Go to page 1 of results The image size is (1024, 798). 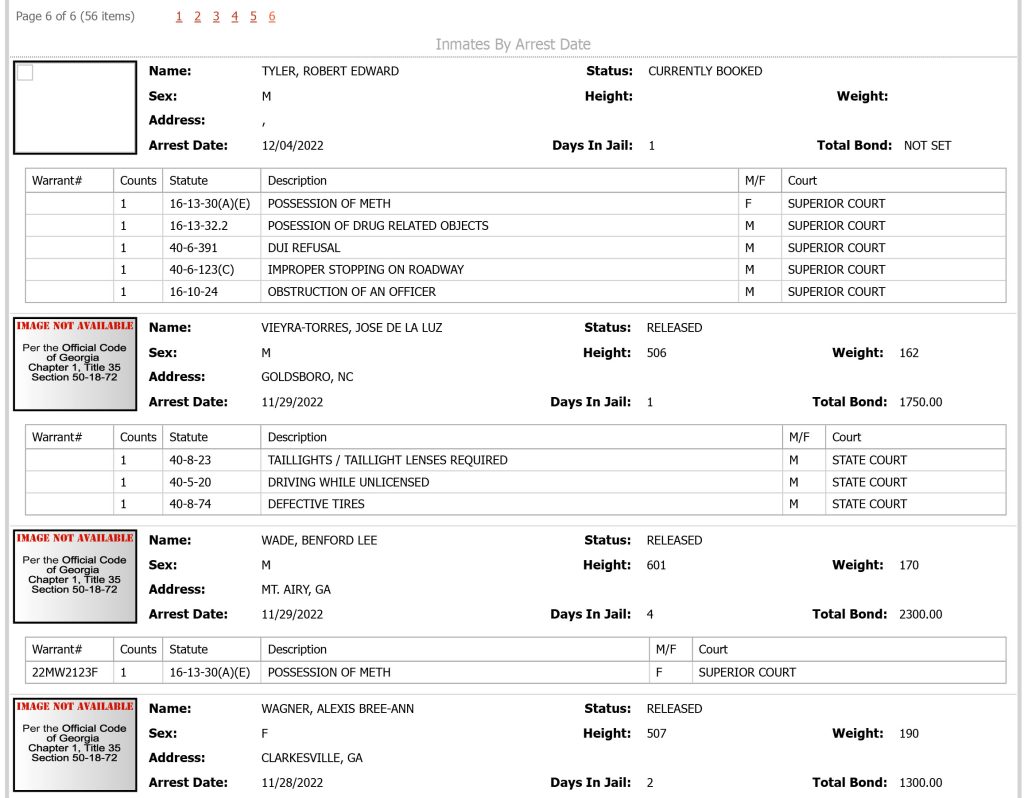tap(179, 16)
